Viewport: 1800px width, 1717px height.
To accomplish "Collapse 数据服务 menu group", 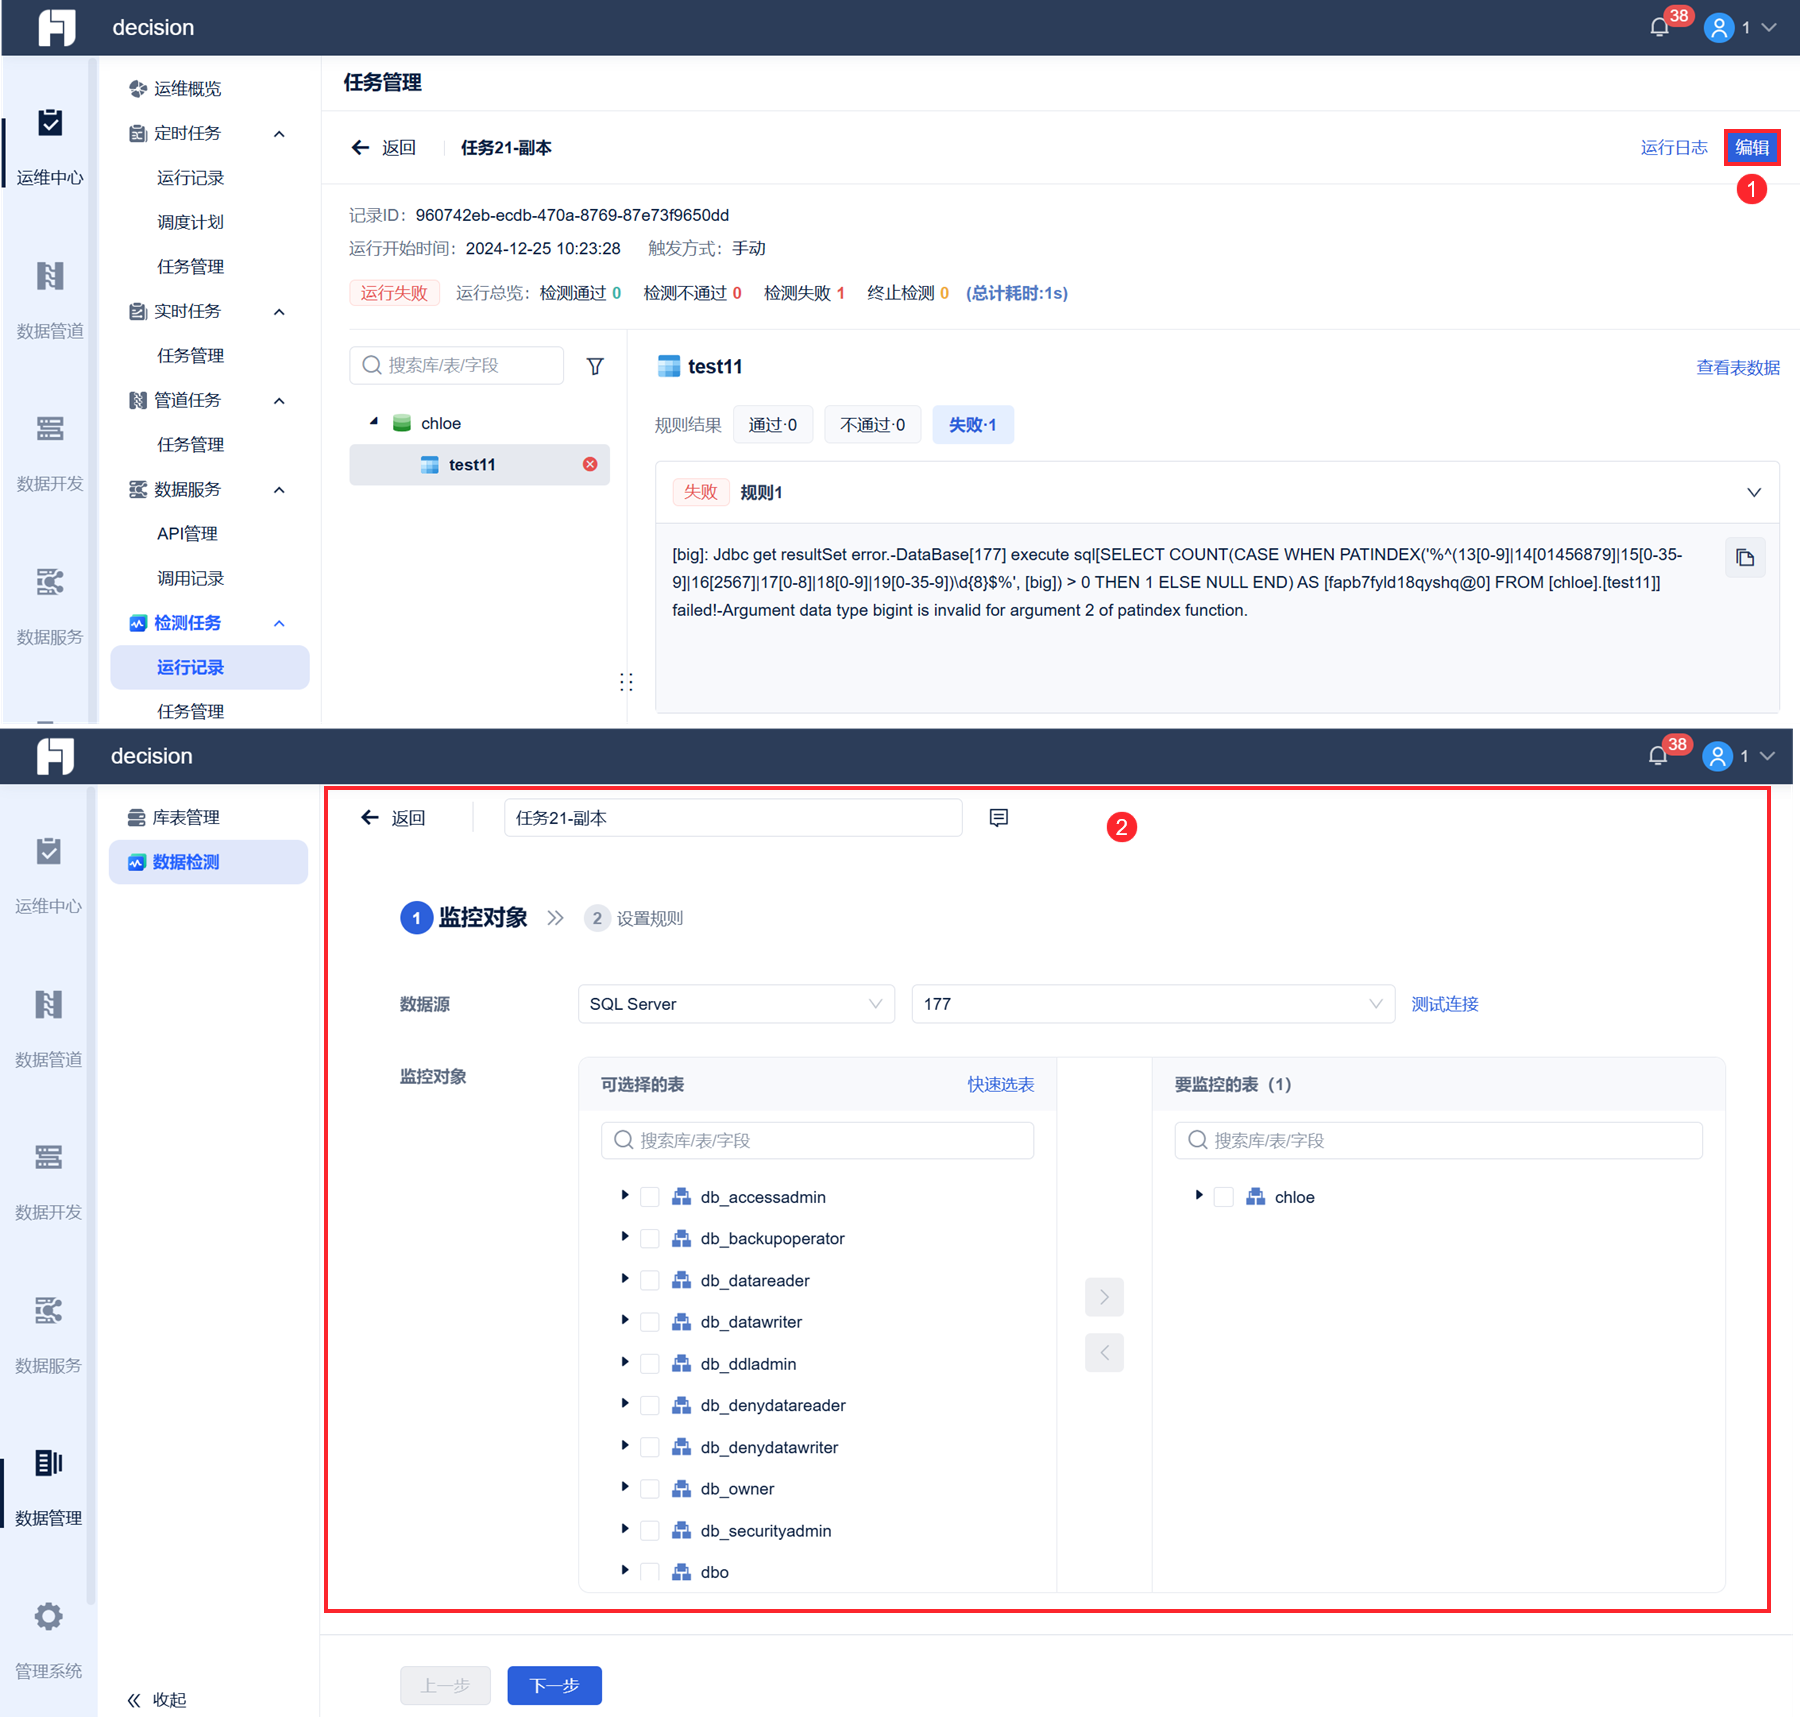I will 279,490.
